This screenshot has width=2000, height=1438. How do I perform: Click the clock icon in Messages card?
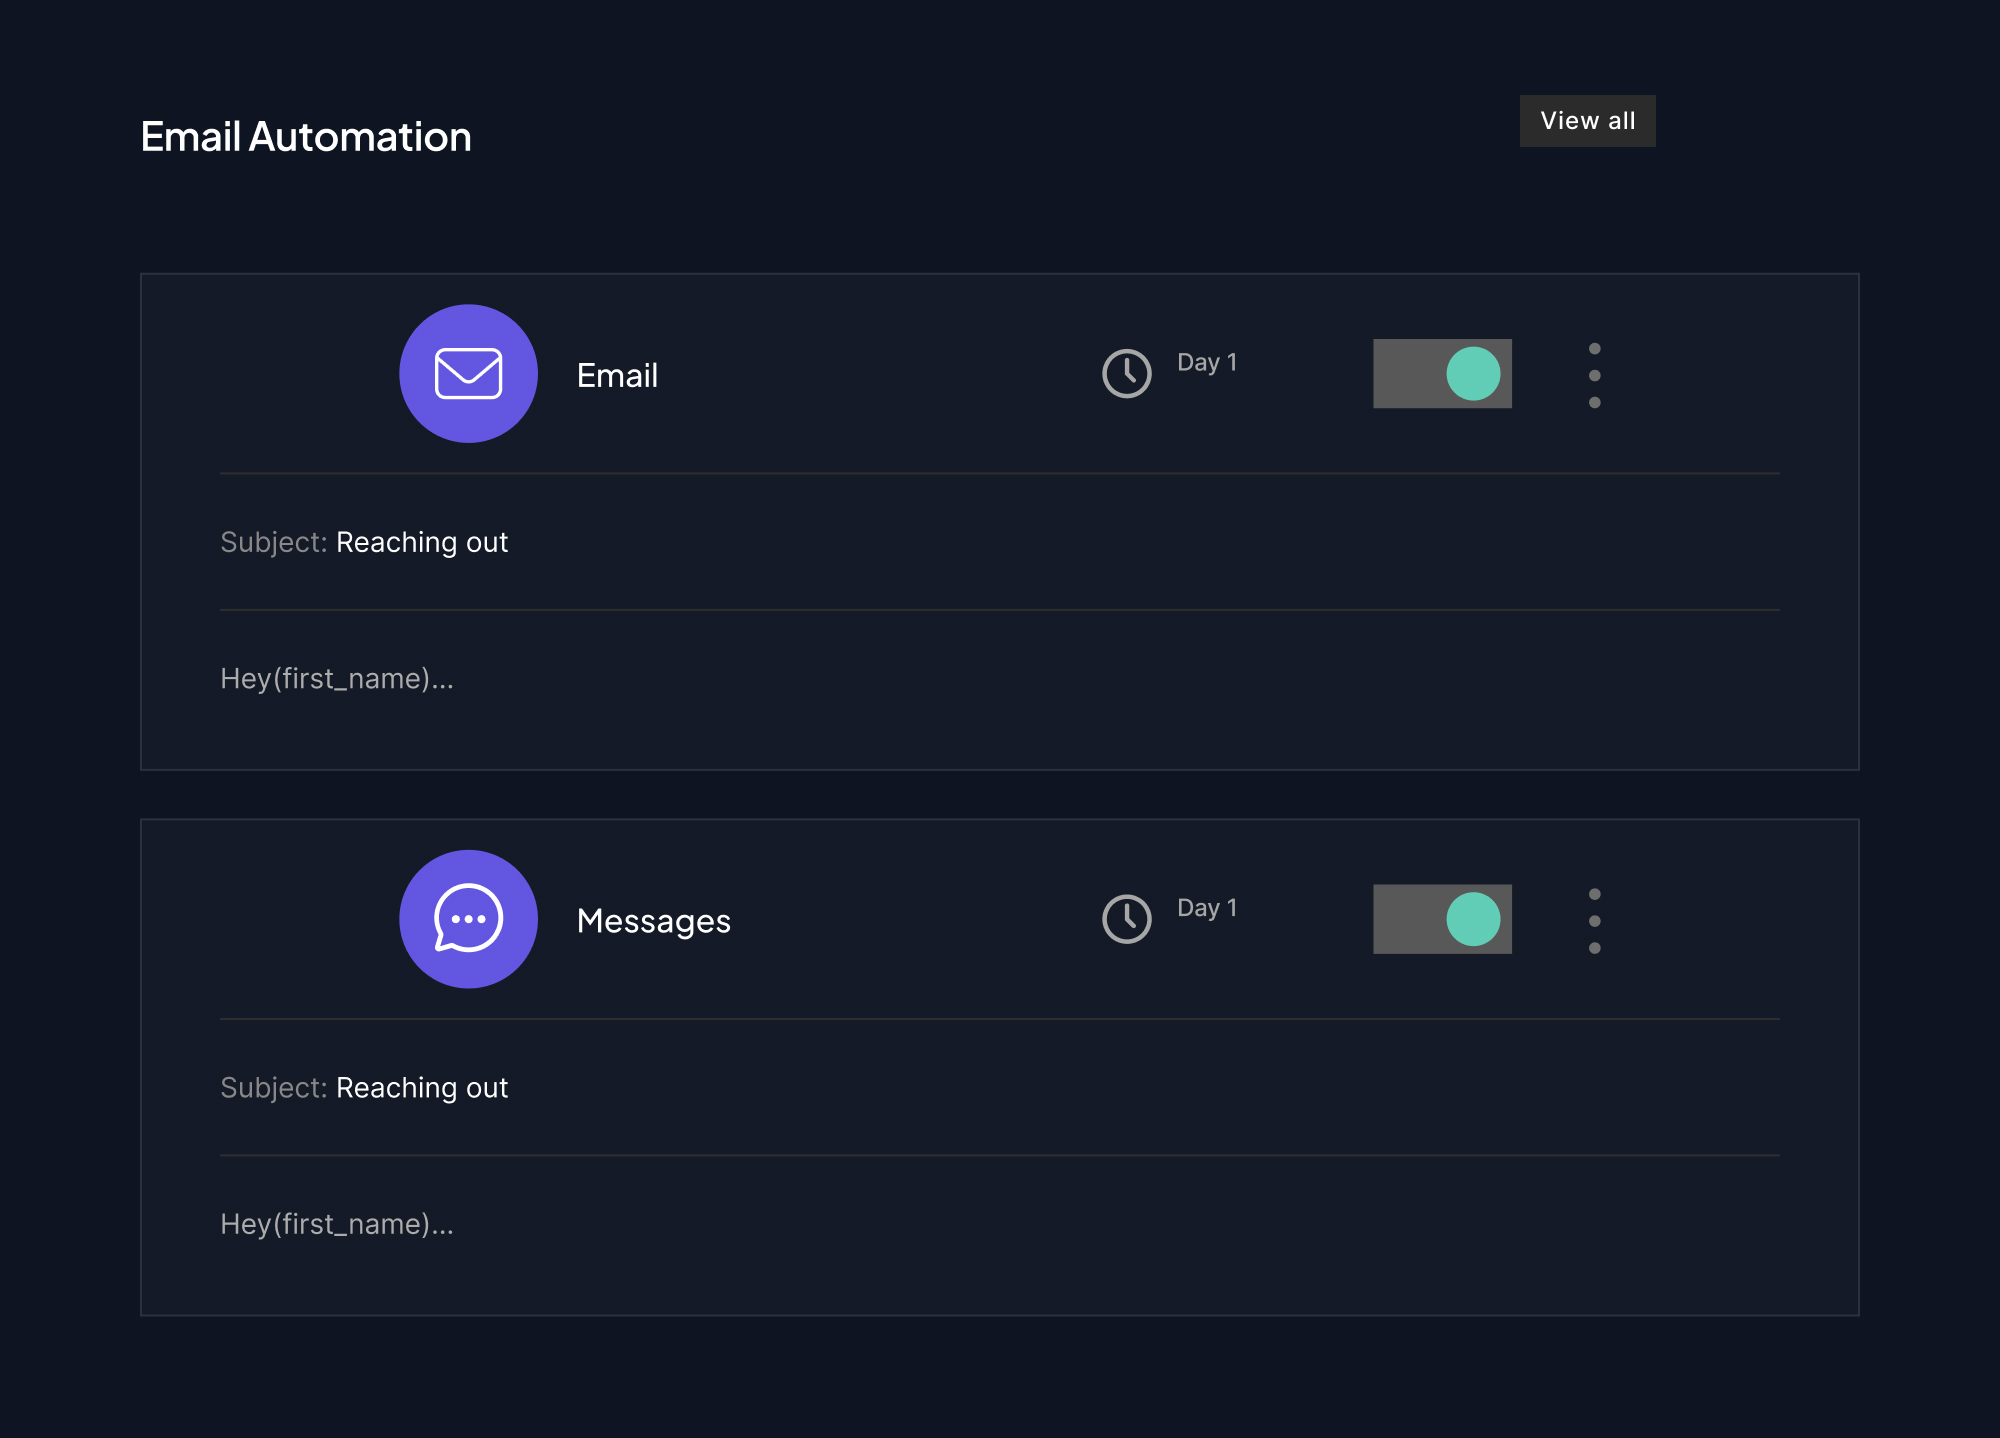tap(1127, 919)
